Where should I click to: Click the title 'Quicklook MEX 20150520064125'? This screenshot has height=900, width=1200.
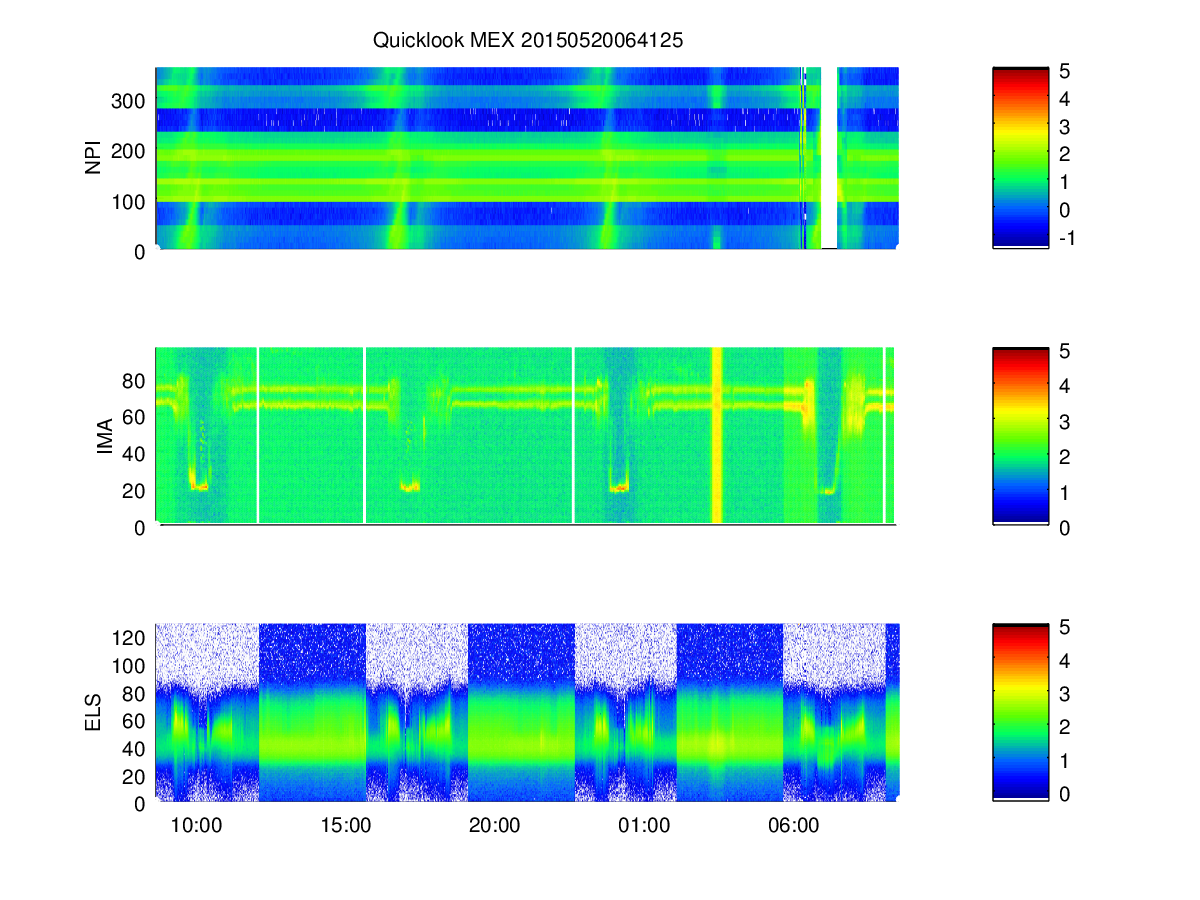point(527,41)
